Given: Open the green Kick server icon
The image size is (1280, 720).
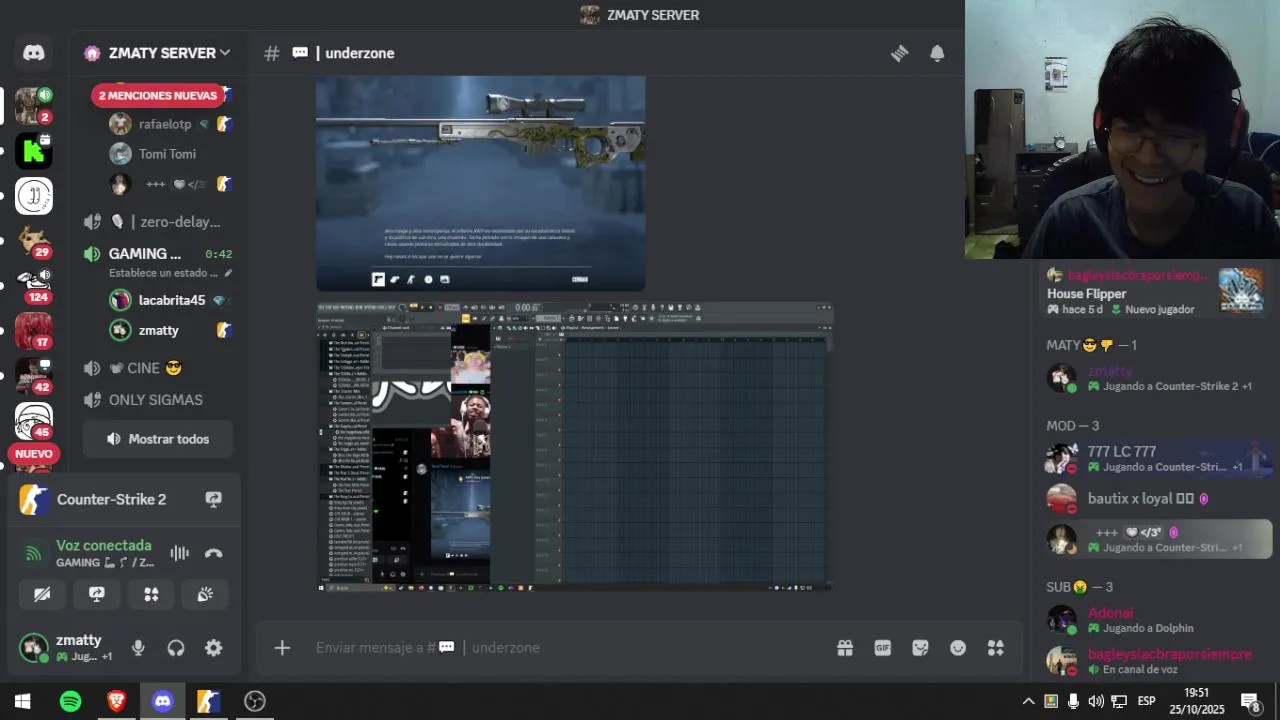Looking at the screenshot, I should (34, 150).
